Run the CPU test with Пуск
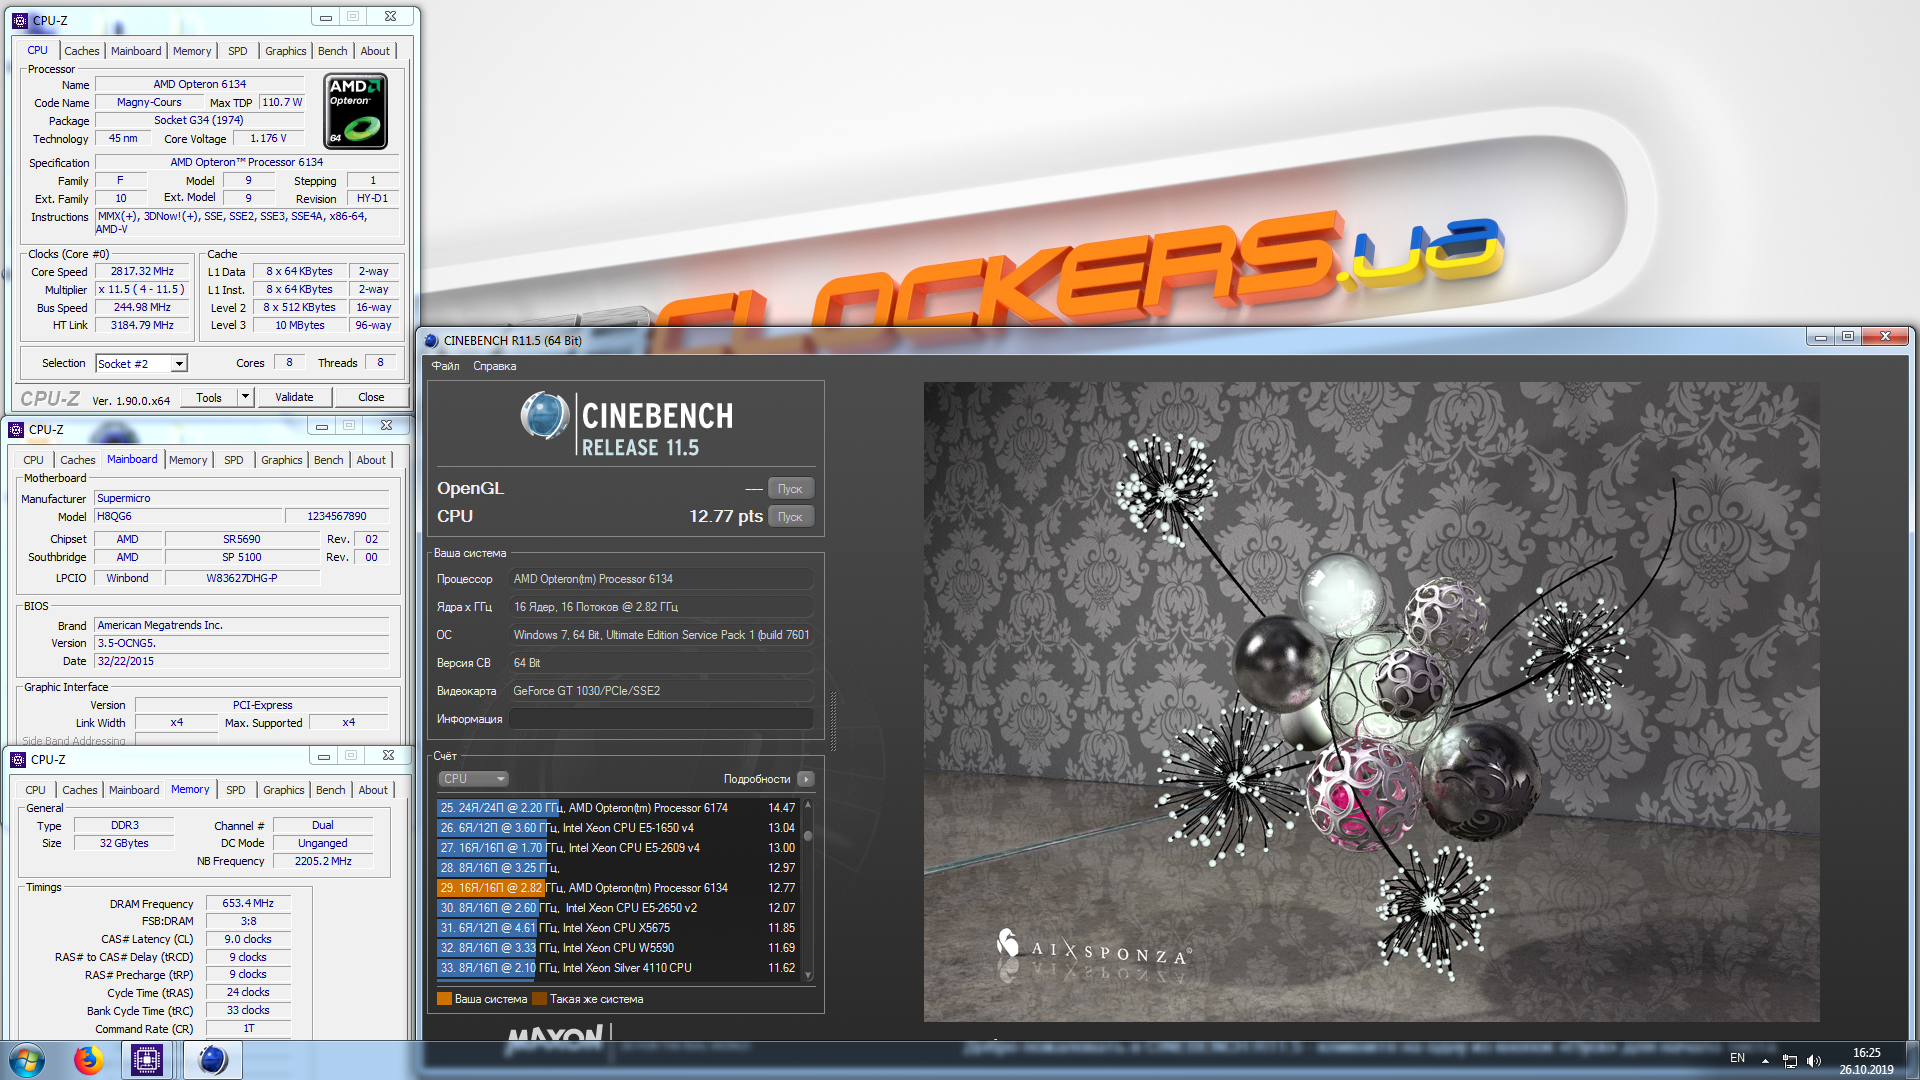1920x1080 pixels. [790, 517]
